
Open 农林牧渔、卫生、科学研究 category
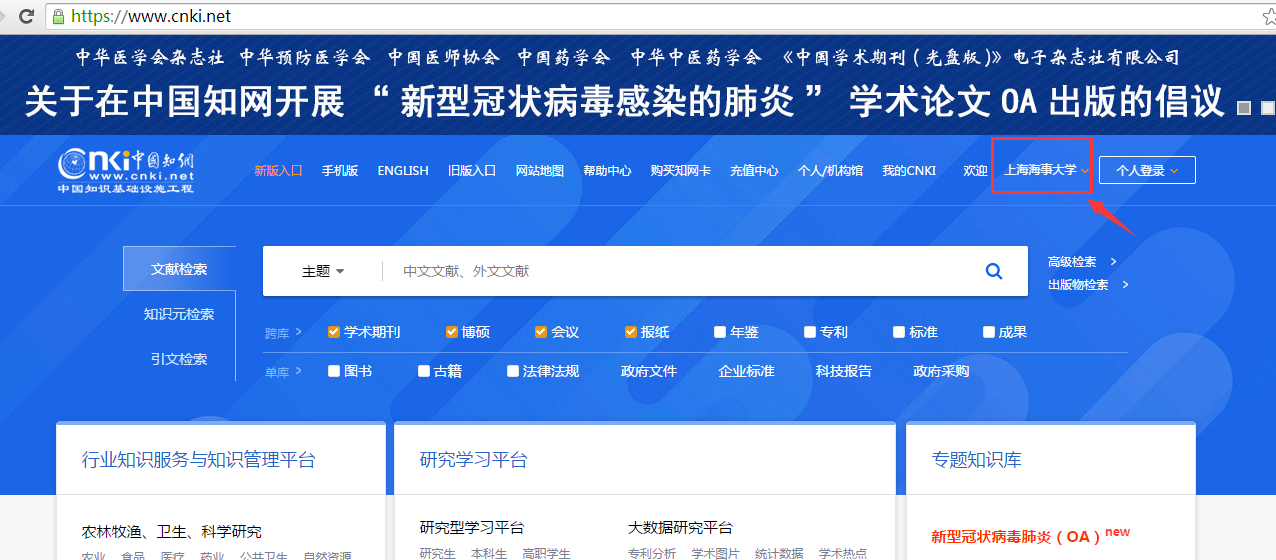[172, 531]
